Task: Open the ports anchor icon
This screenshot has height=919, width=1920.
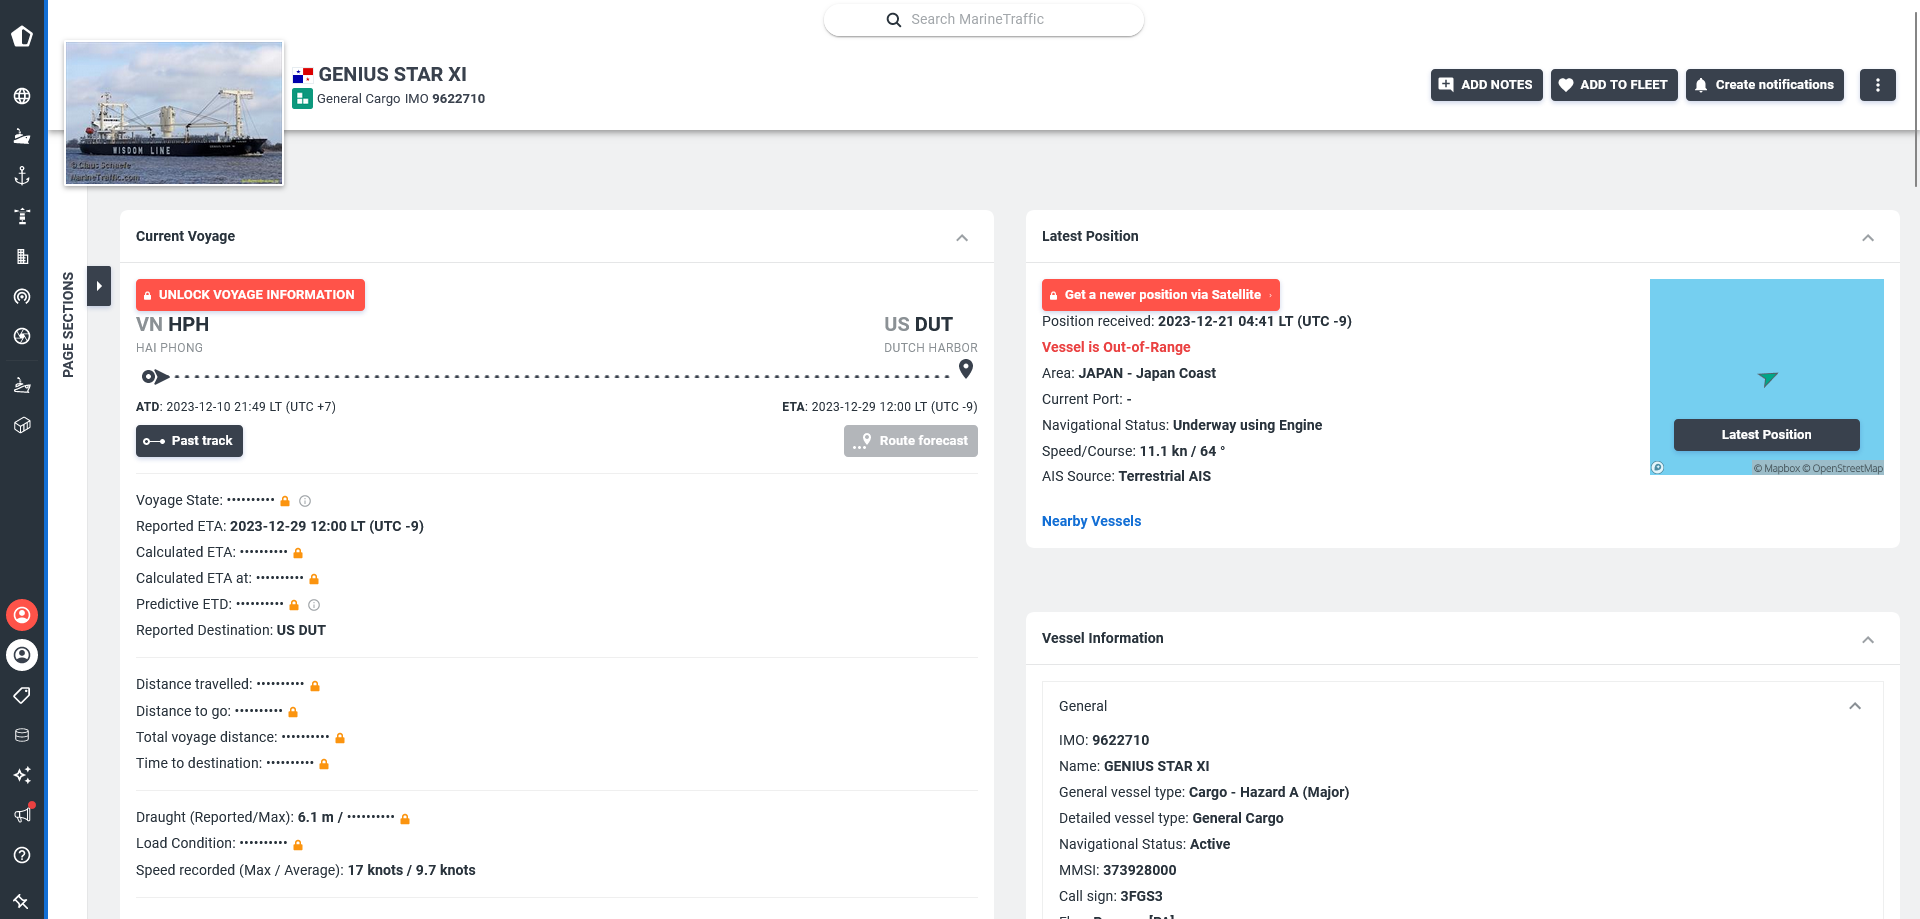Action: (x=22, y=176)
